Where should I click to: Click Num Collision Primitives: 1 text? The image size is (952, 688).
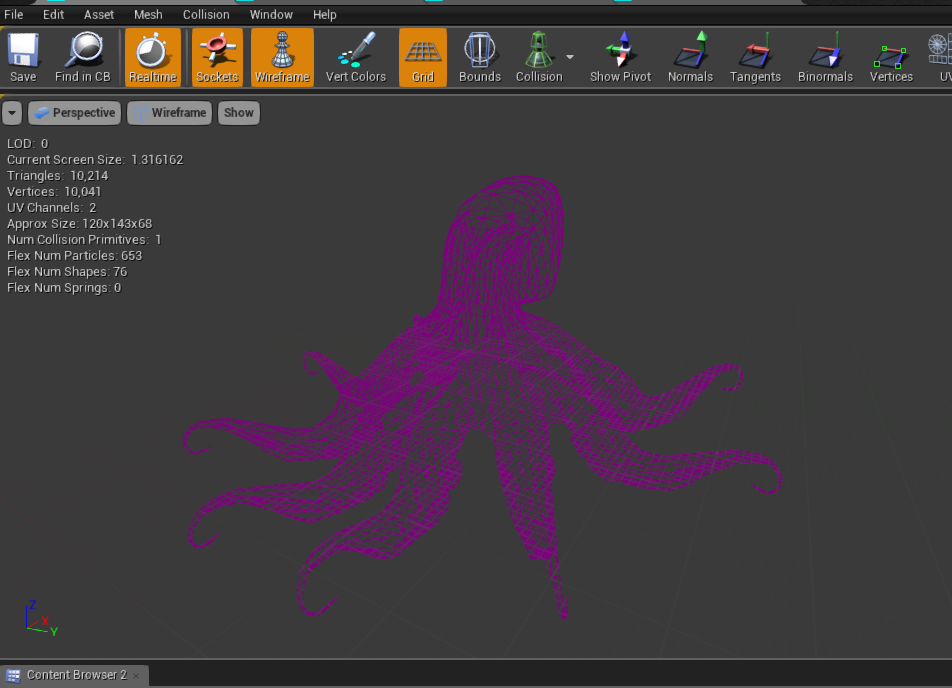coord(84,240)
